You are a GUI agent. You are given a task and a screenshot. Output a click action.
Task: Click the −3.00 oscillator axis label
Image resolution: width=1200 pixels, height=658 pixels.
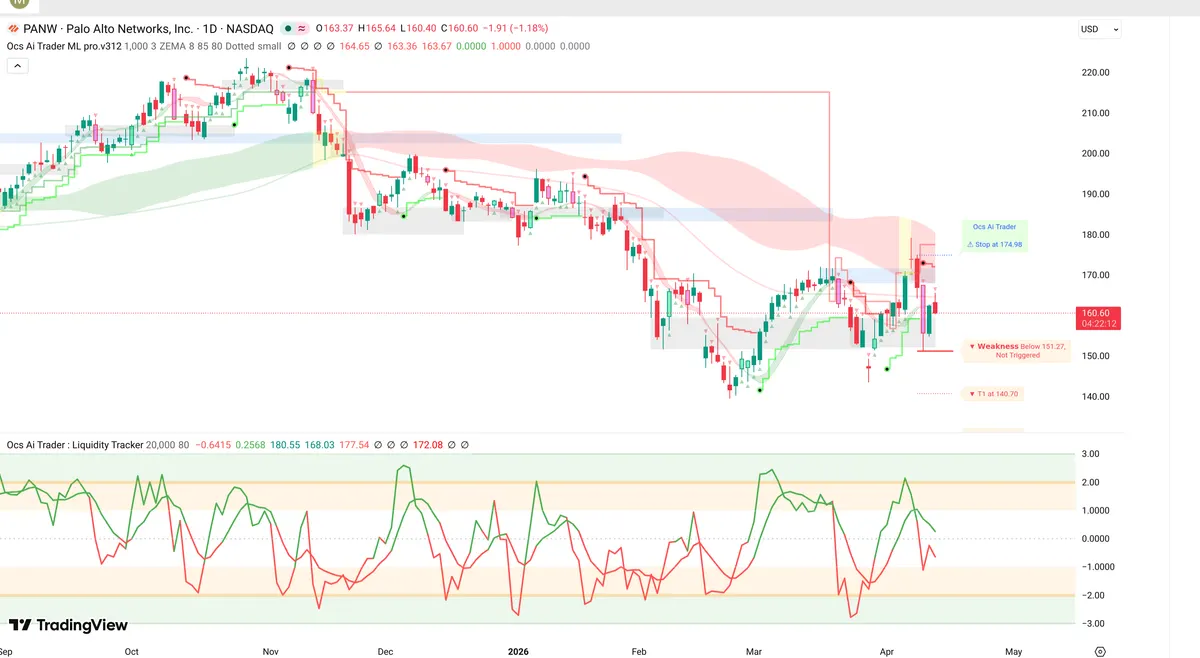pos(1092,622)
